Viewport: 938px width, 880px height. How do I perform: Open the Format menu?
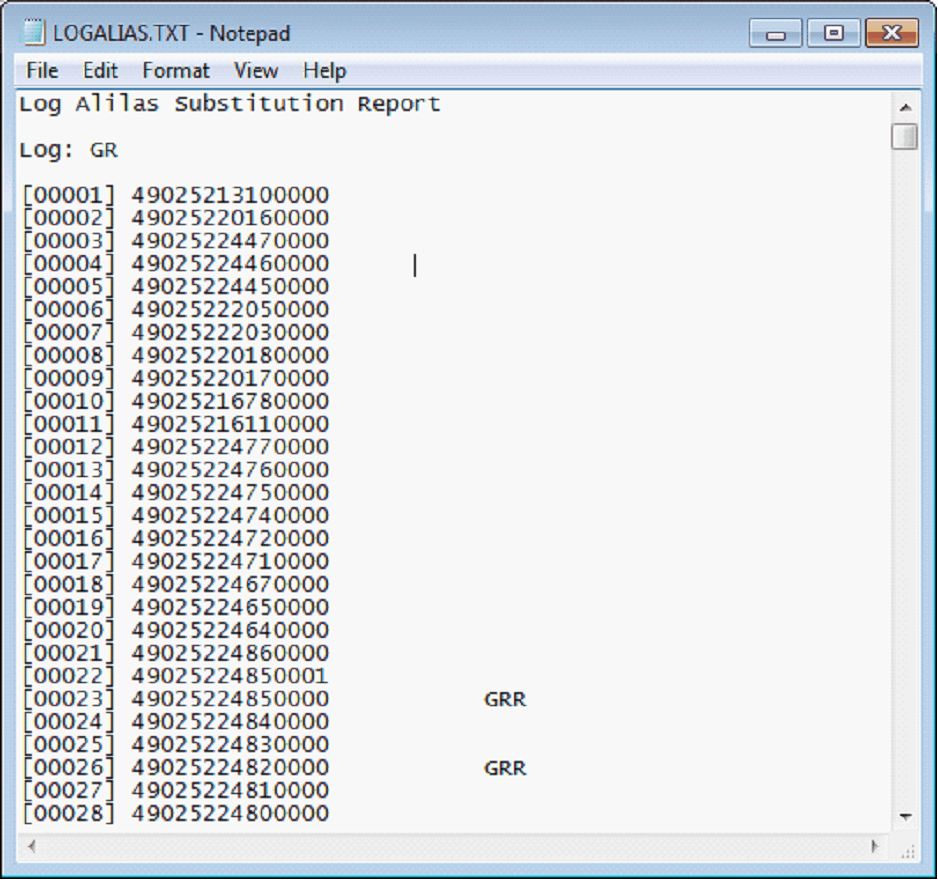pos(176,71)
